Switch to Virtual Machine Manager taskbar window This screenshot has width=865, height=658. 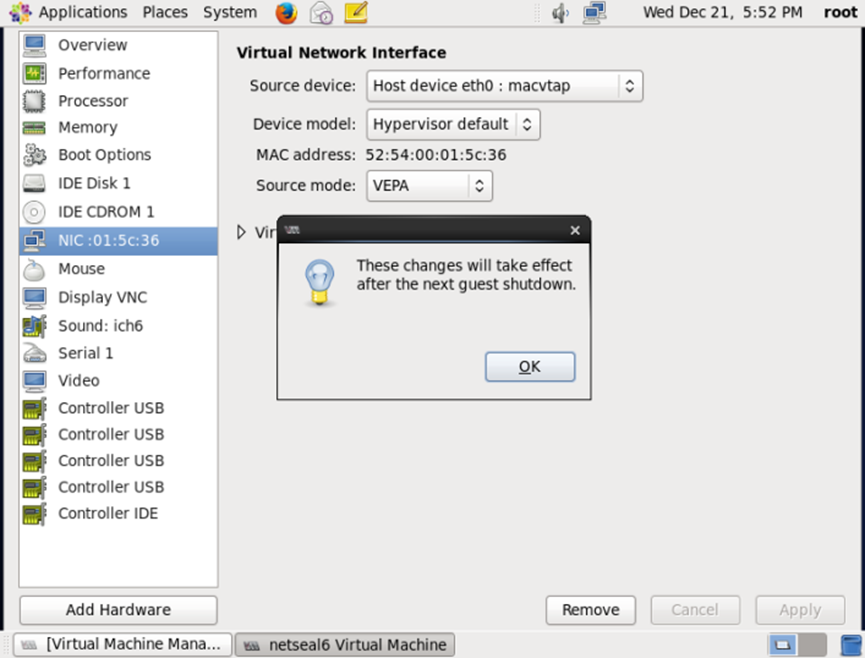click(122, 644)
